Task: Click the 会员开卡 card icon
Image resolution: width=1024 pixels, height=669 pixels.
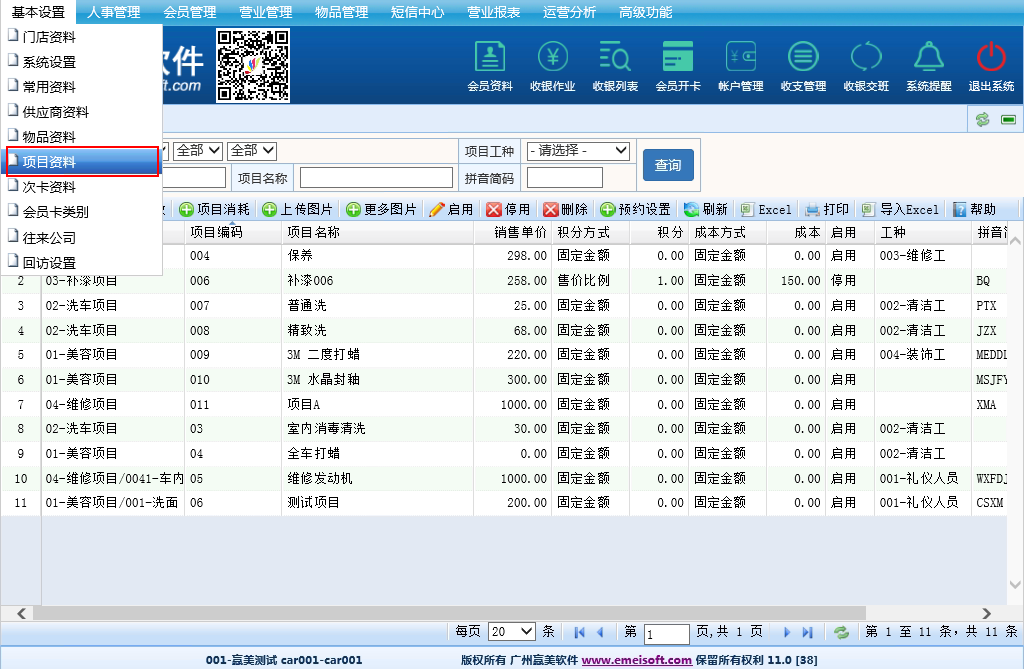Action: click(x=678, y=57)
